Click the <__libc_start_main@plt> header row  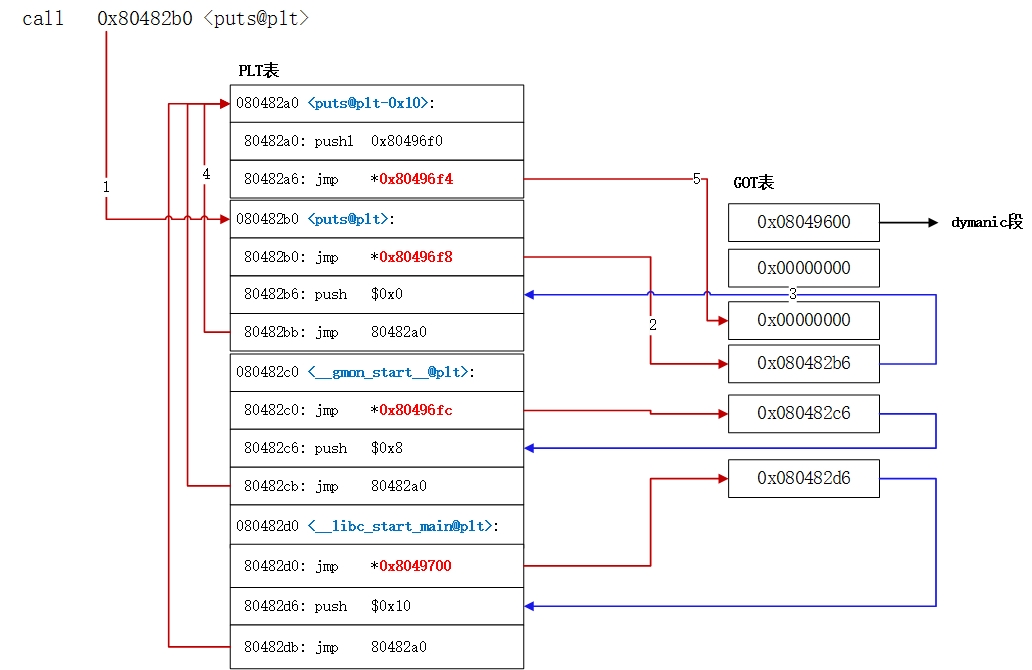pyautogui.click(x=376, y=525)
